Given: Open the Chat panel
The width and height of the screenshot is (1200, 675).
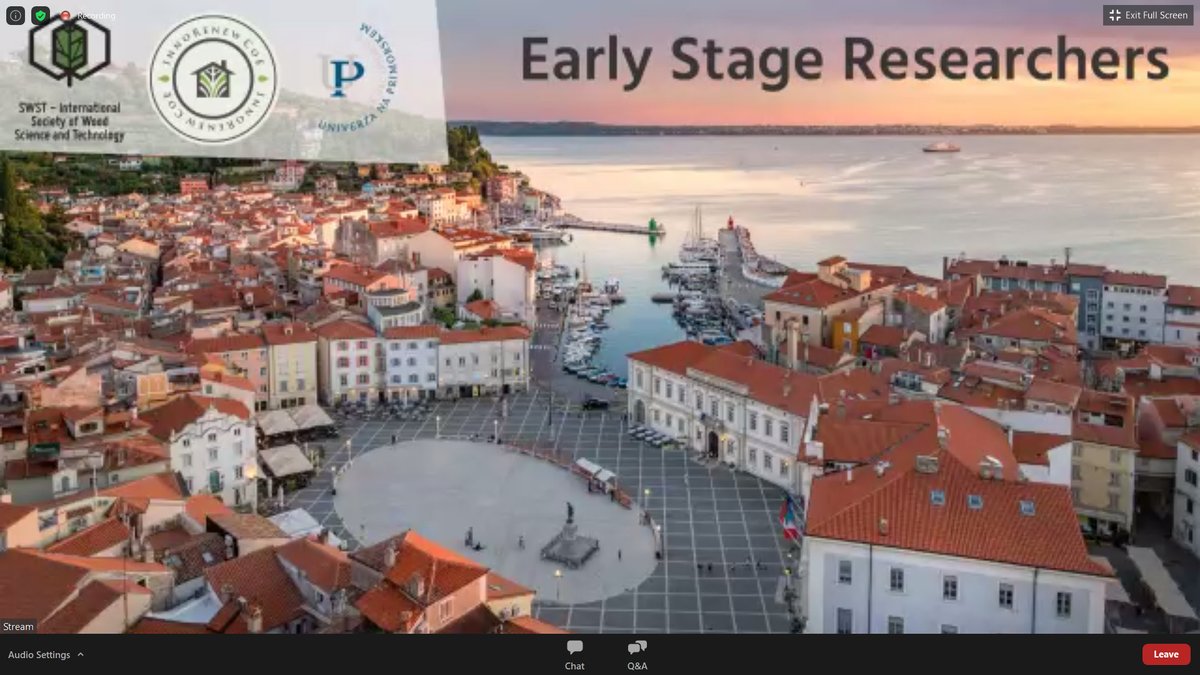Looking at the screenshot, I should 574,655.
